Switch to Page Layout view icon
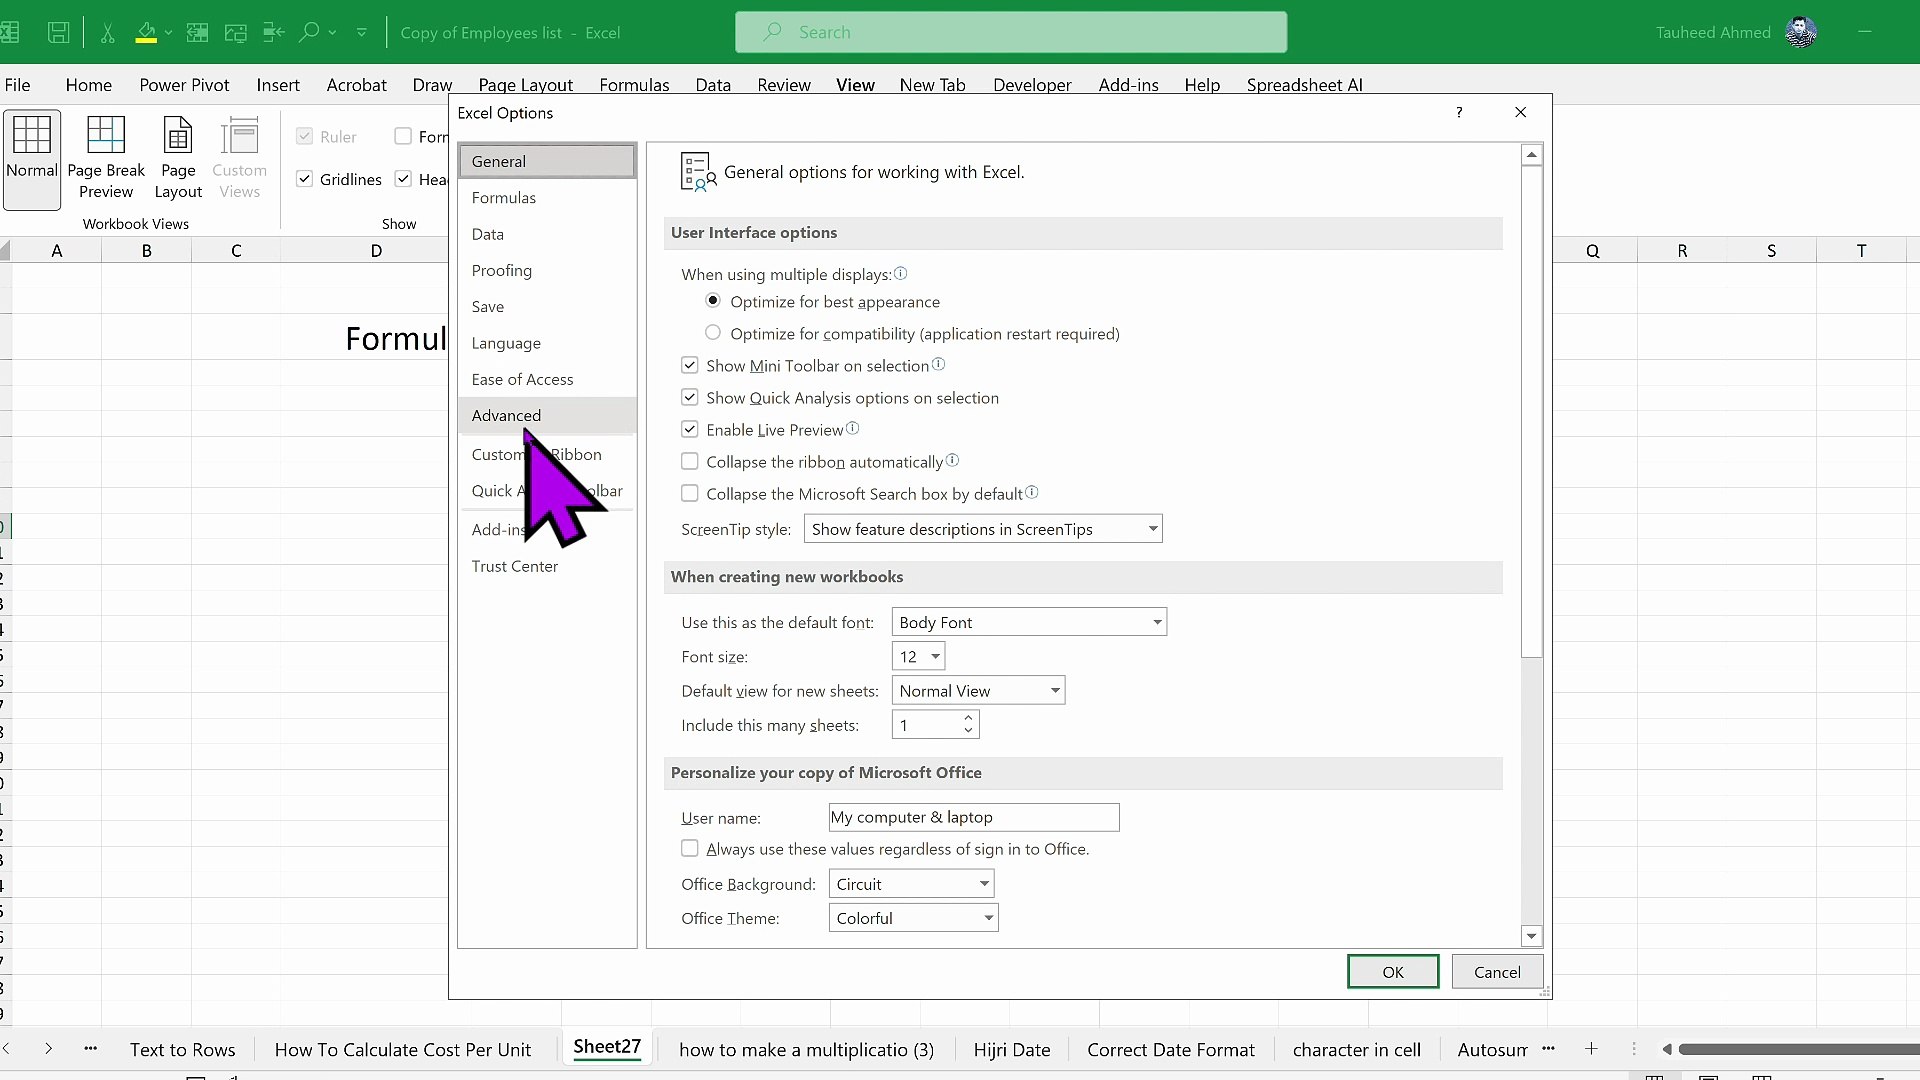 pyautogui.click(x=178, y=158)
